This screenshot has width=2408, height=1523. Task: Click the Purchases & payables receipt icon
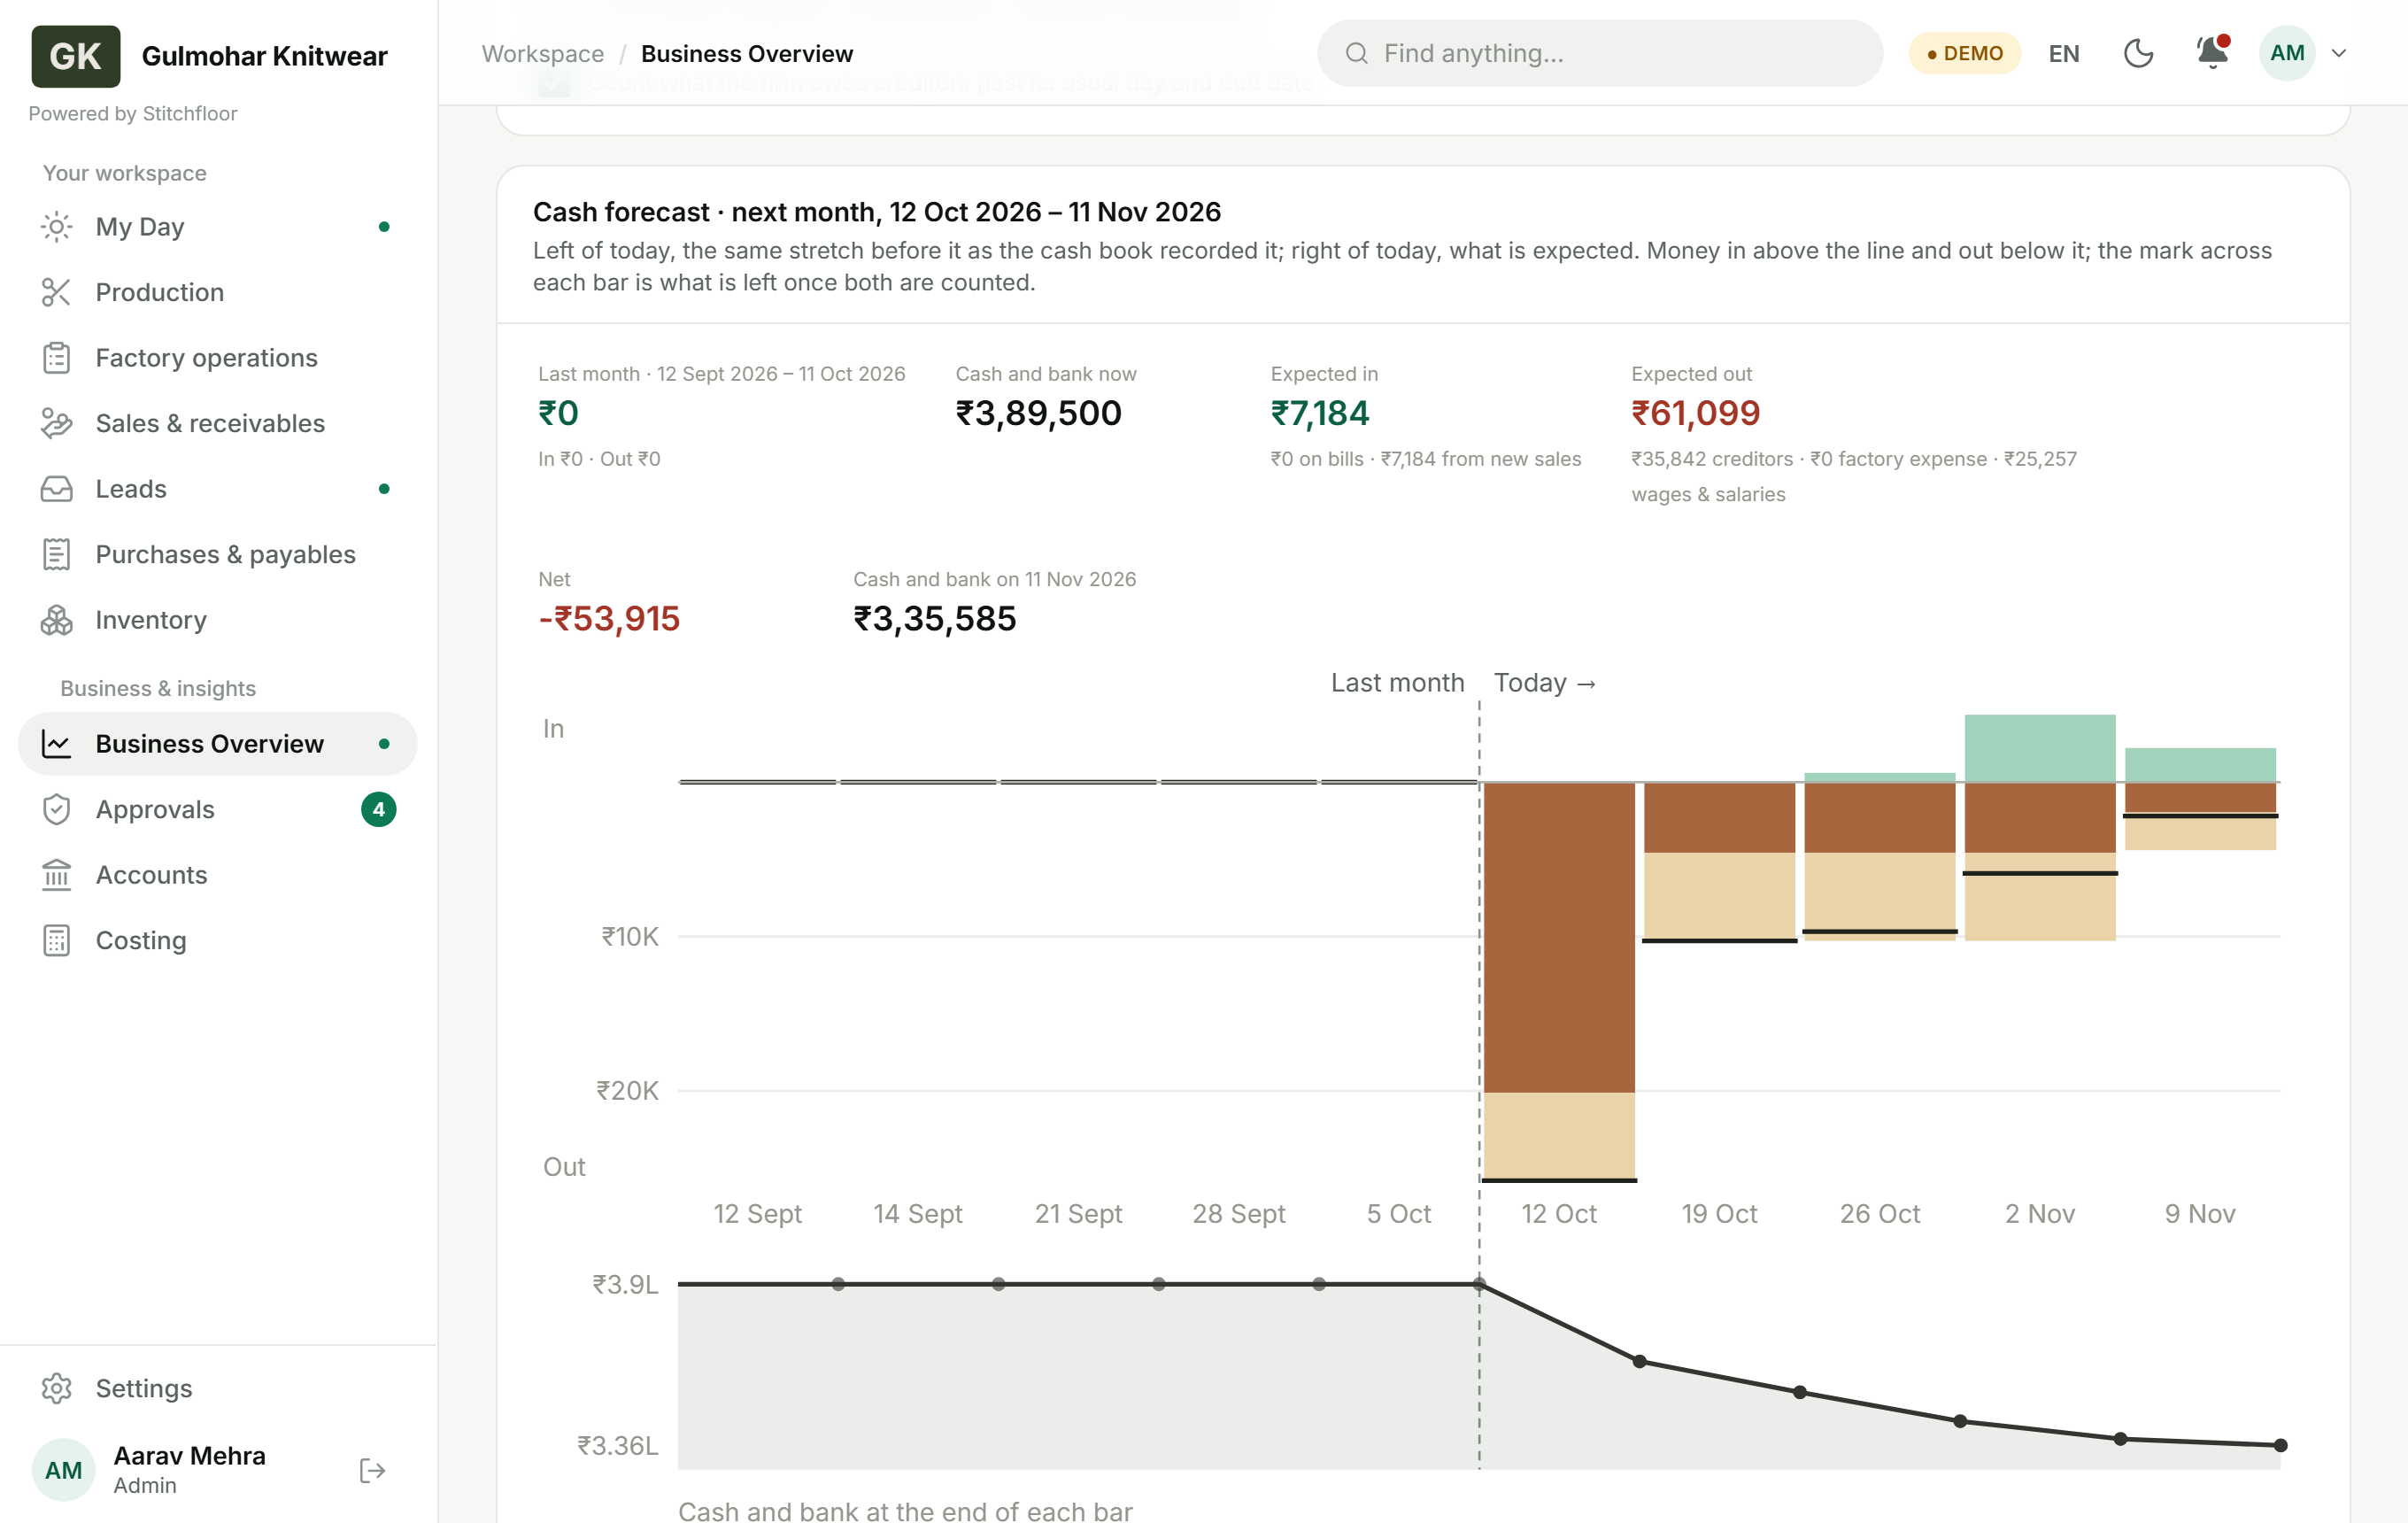tap(57, 554)
